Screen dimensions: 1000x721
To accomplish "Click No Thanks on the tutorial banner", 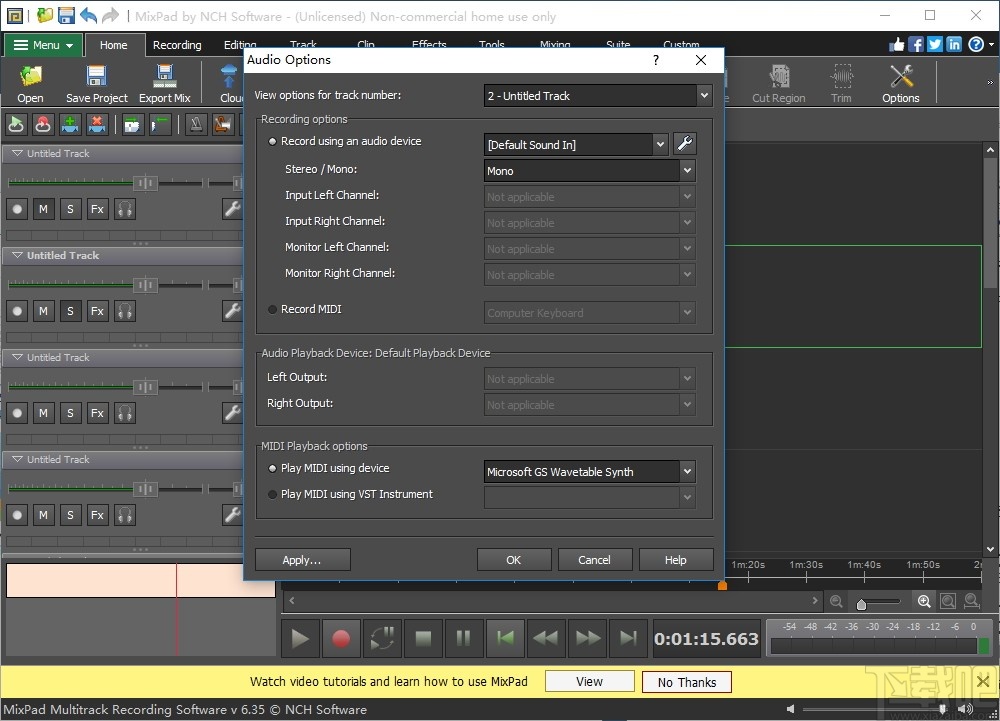I will tap(687, 682).
